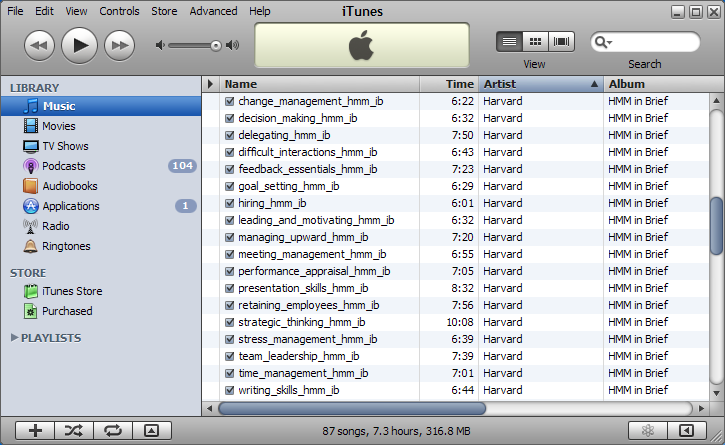Switch to Cover Flow view

[561, 42]
